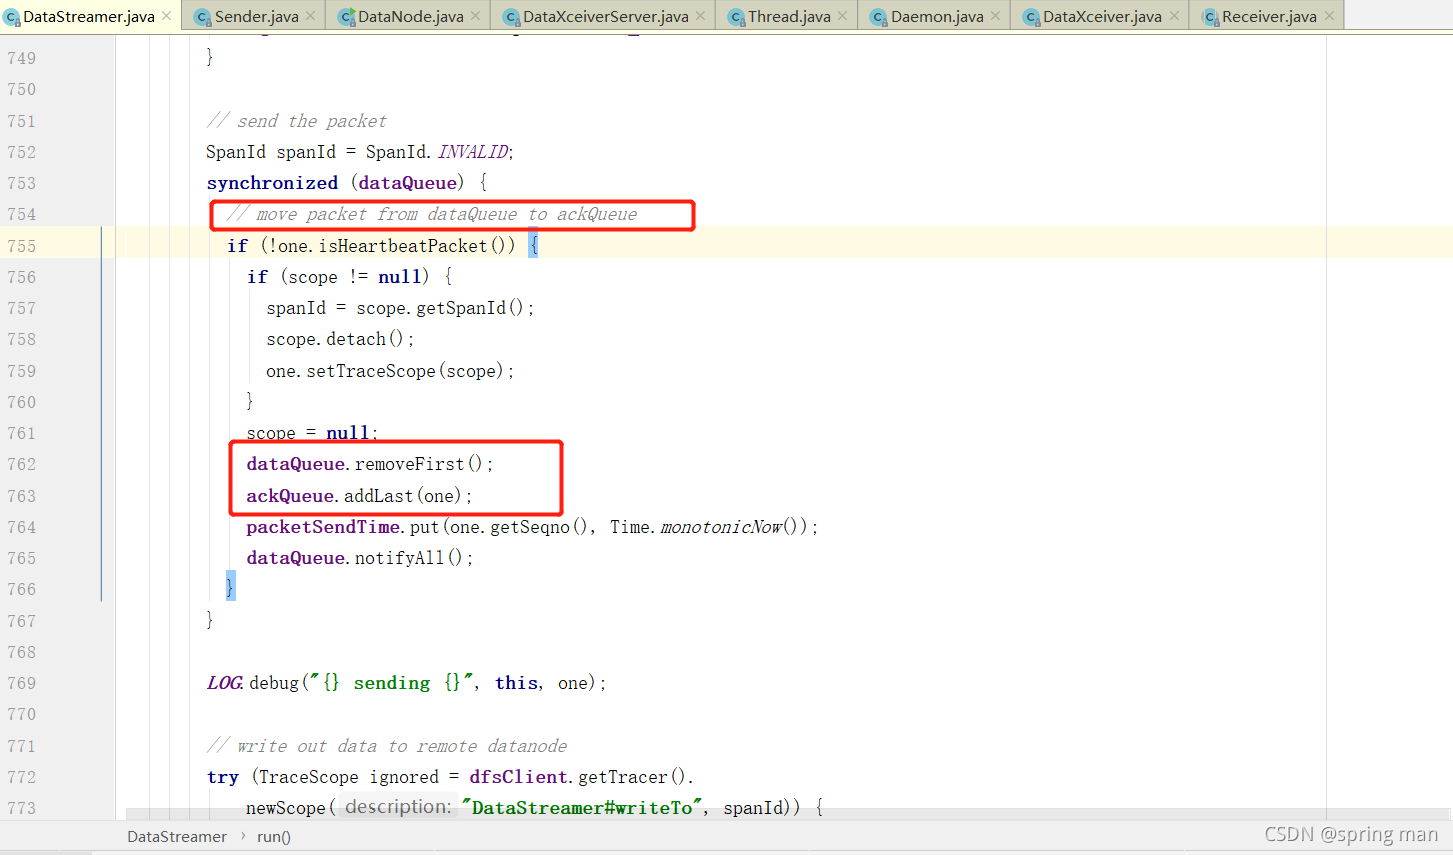Click the '// send the packet' comment
Screen dimensions: 1453x855
(x=296, y=121)
